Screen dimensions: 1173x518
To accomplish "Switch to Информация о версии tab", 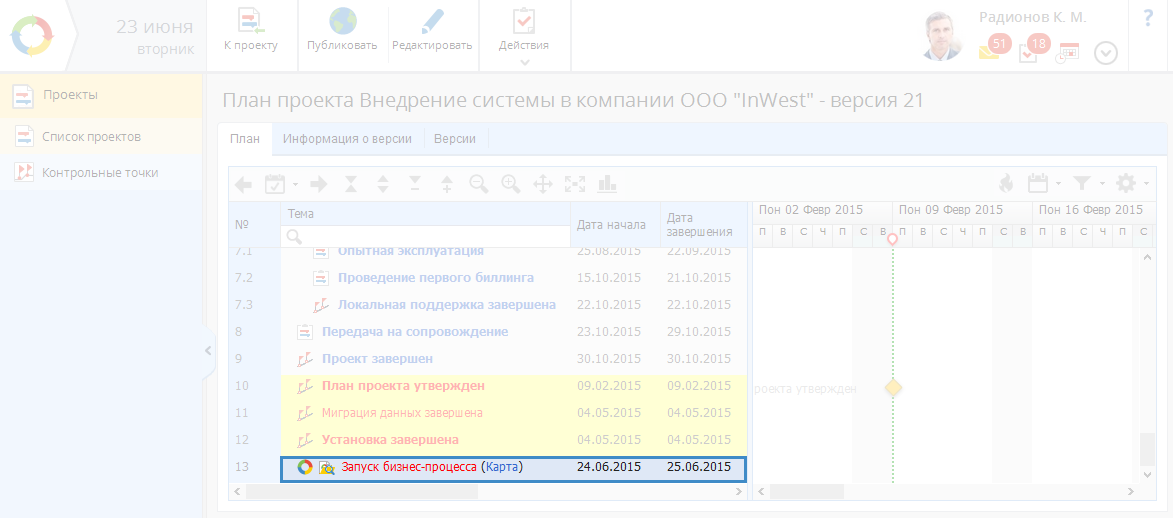I will click(x=347, y=139).
